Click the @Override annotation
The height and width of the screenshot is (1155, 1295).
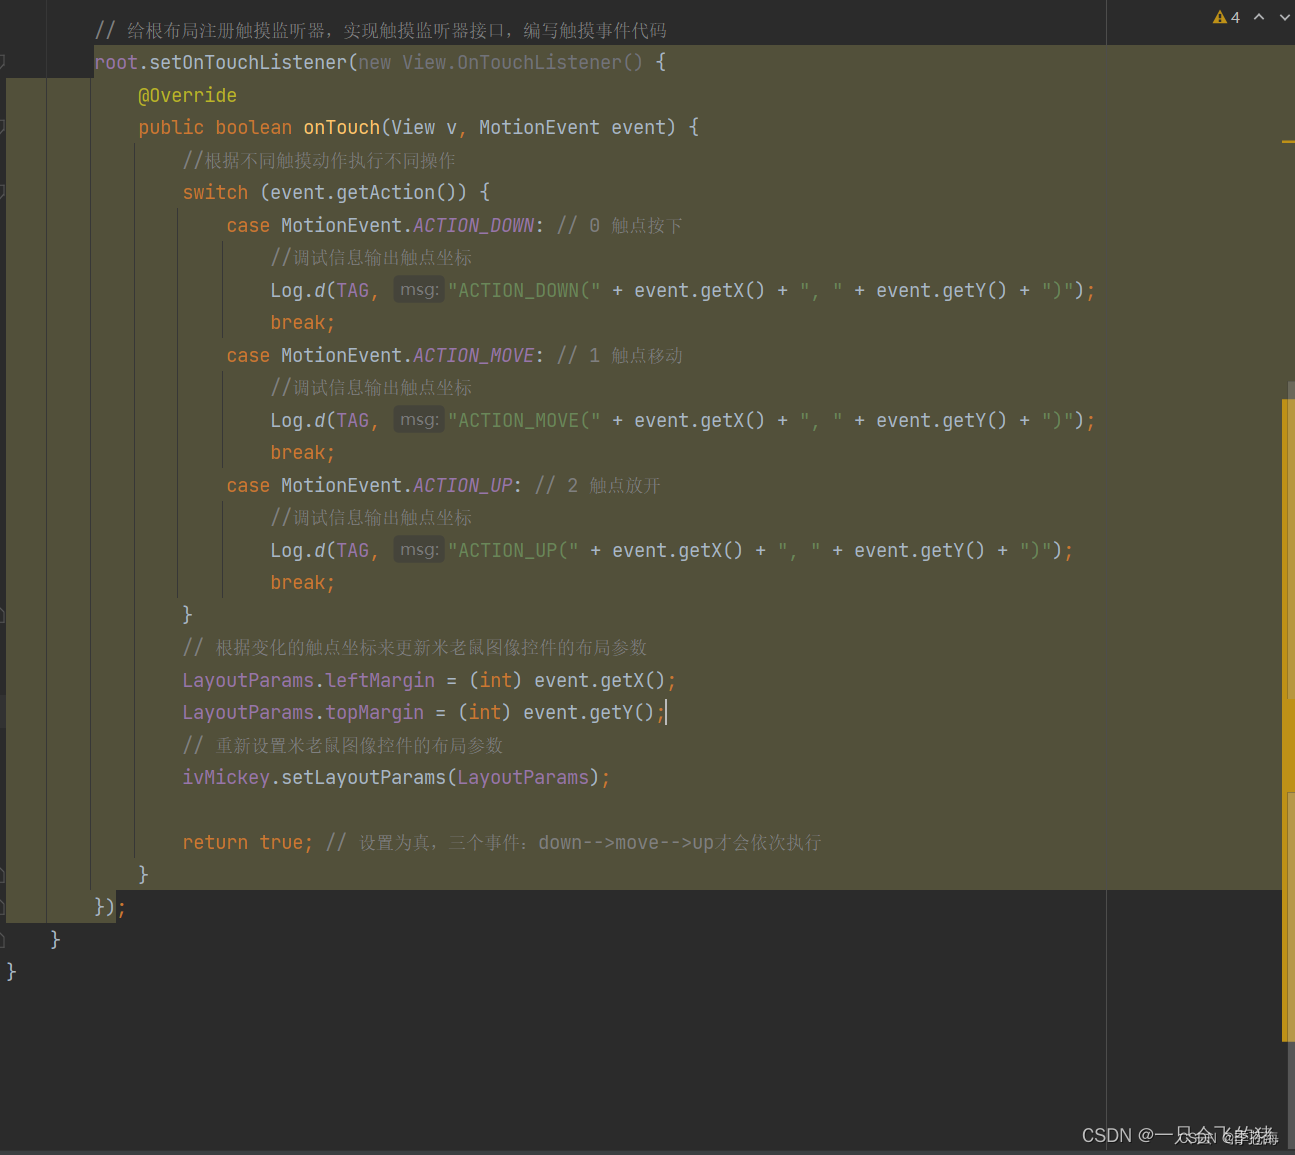(x=188, y=96)
